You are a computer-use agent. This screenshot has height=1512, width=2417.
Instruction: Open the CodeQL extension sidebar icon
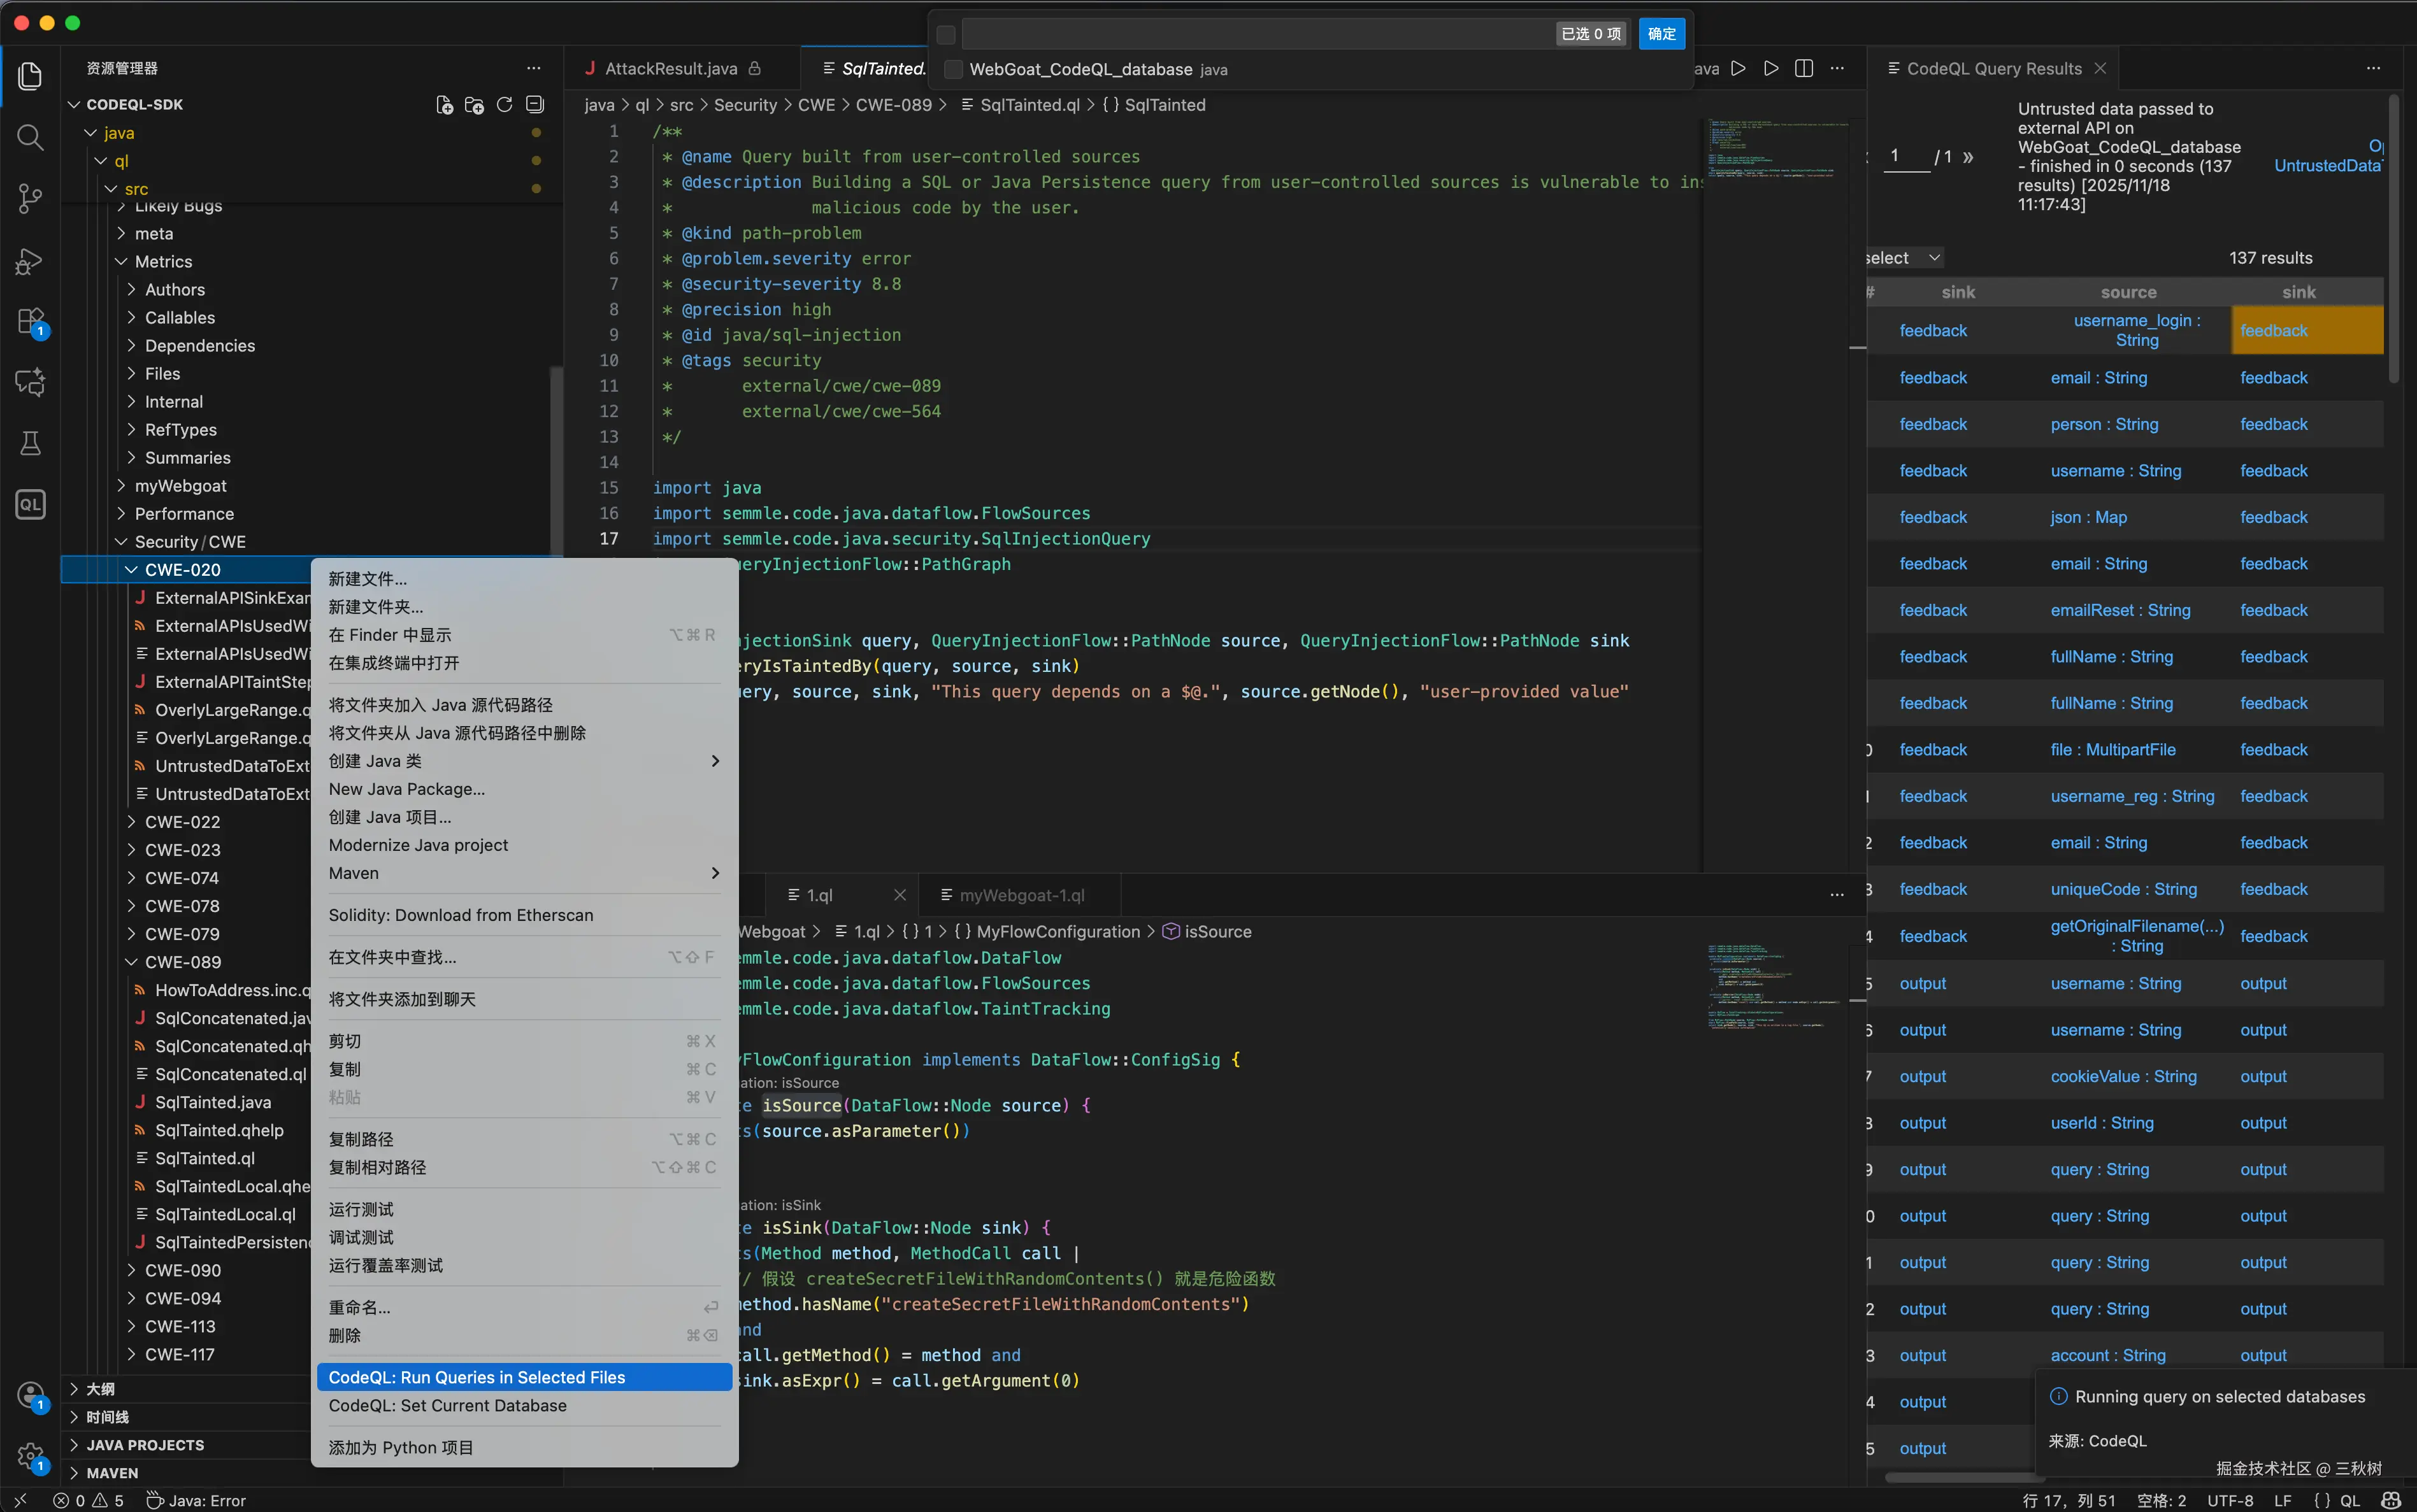[30, 504]
